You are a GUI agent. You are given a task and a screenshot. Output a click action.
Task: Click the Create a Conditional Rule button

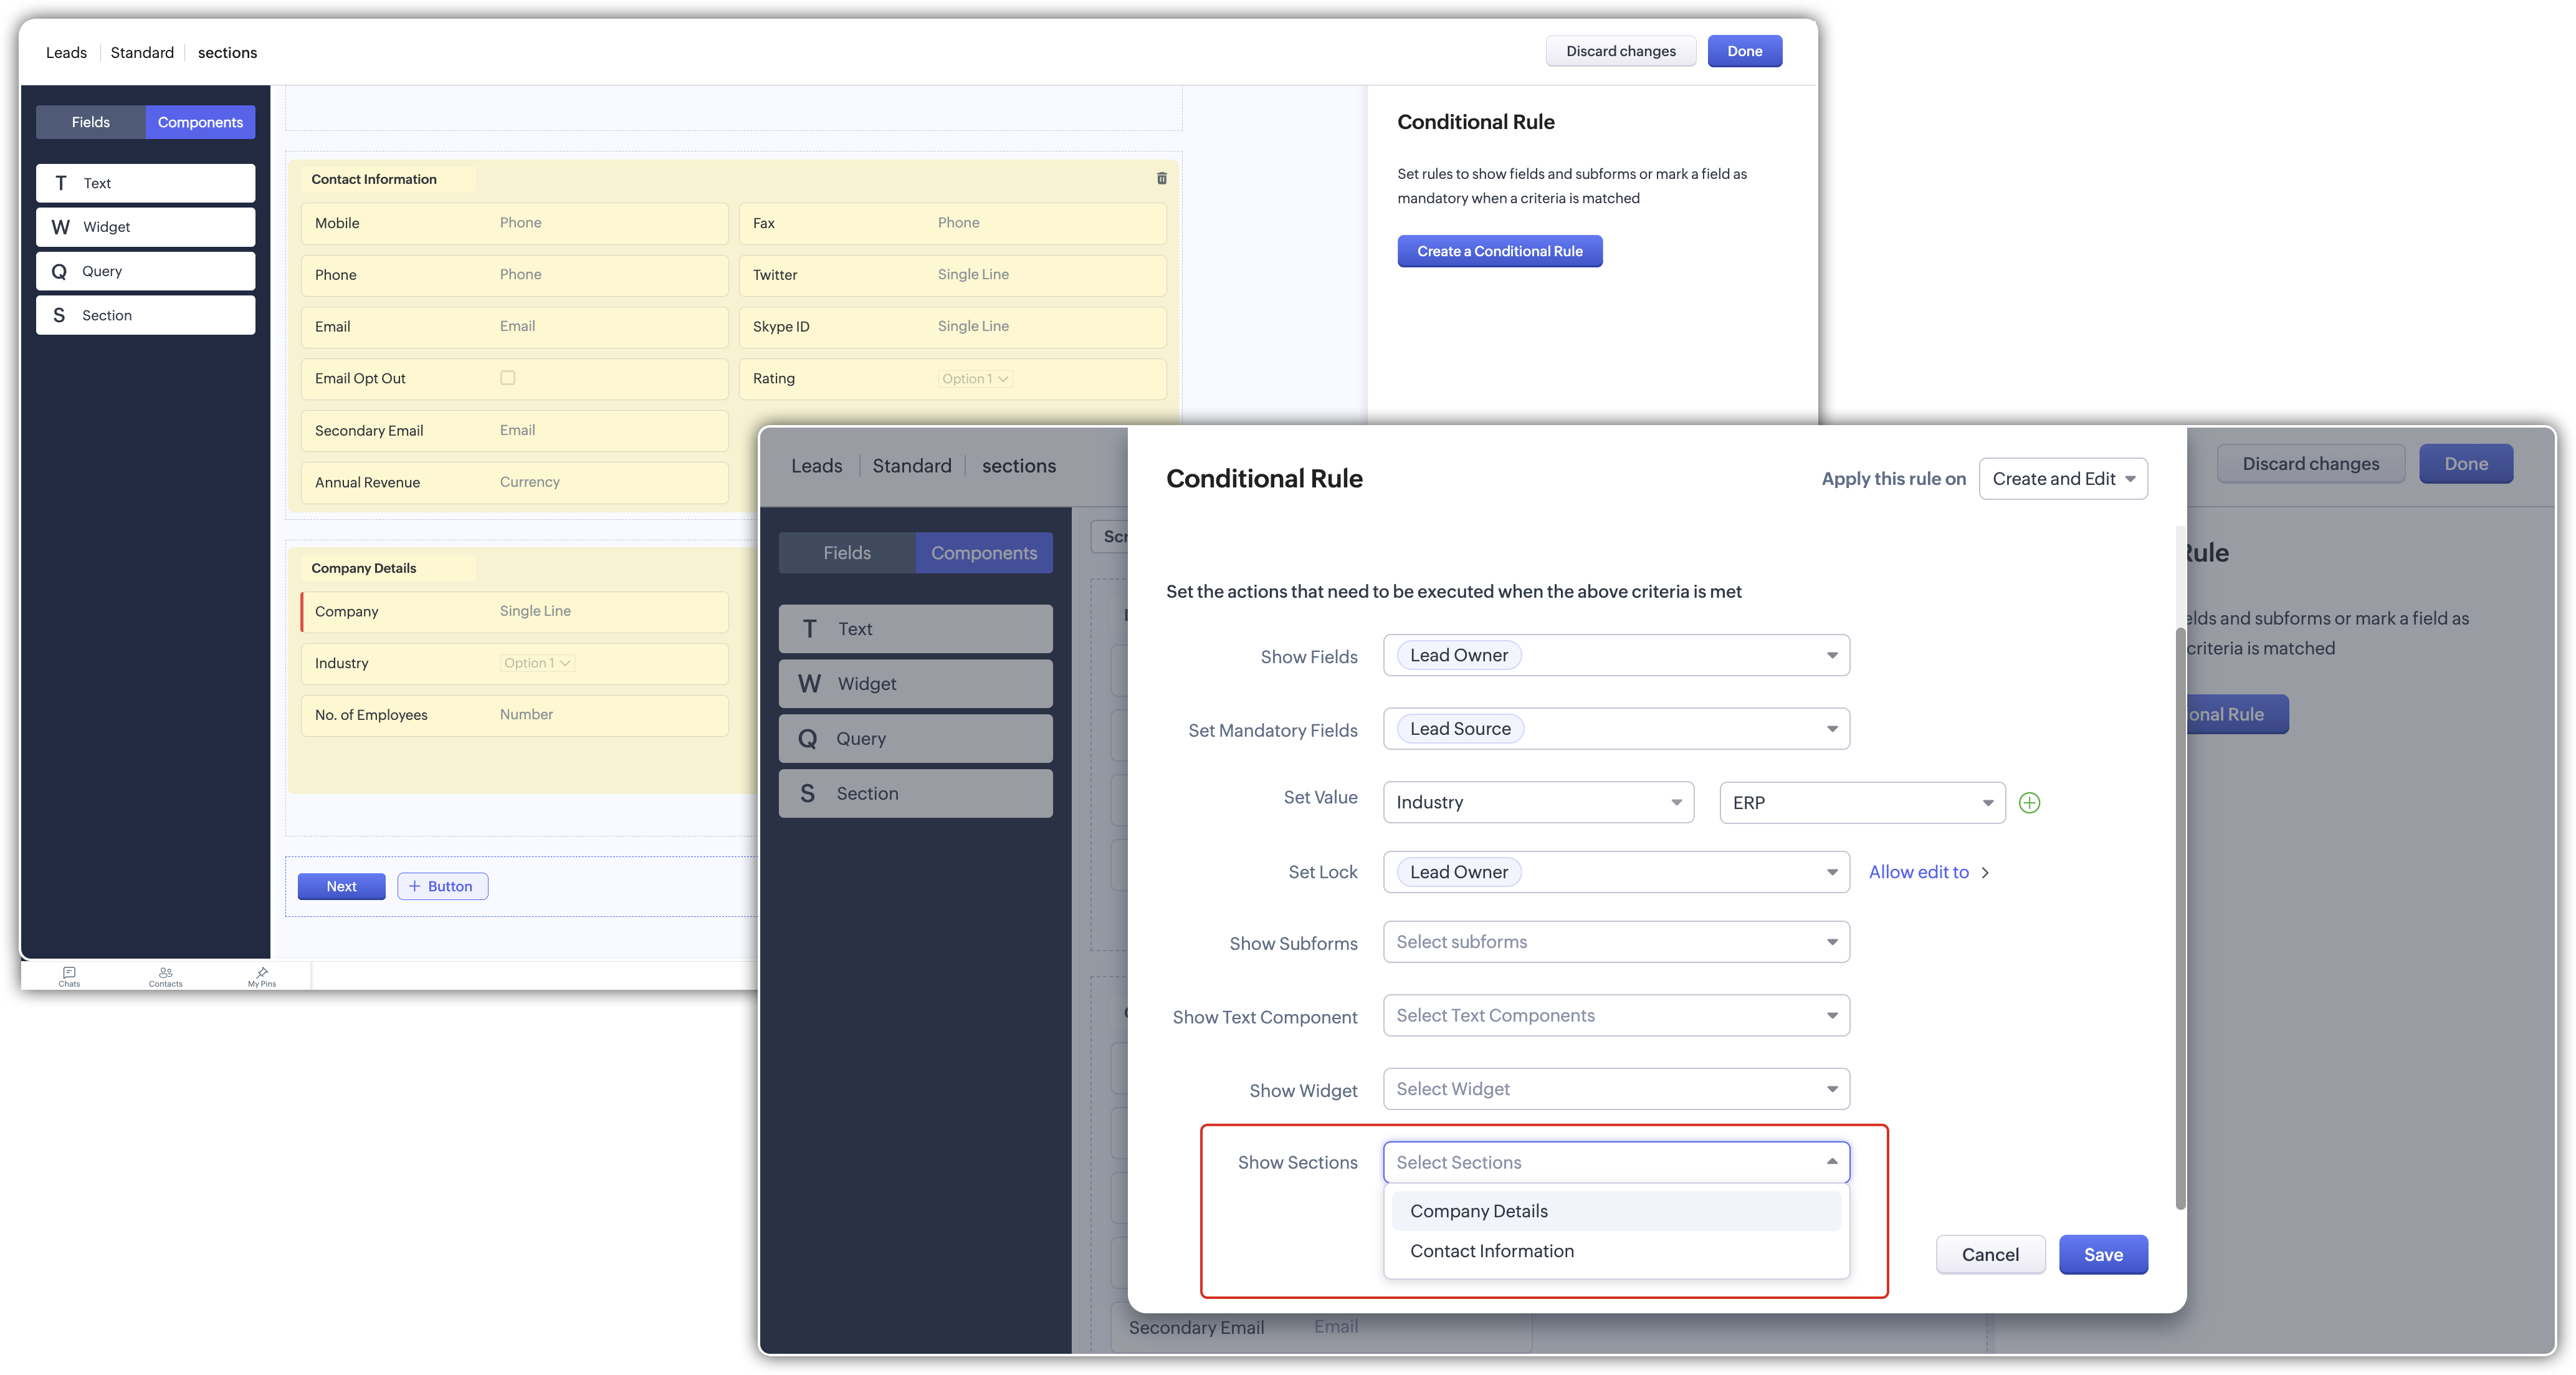[x=1499, y=251]
